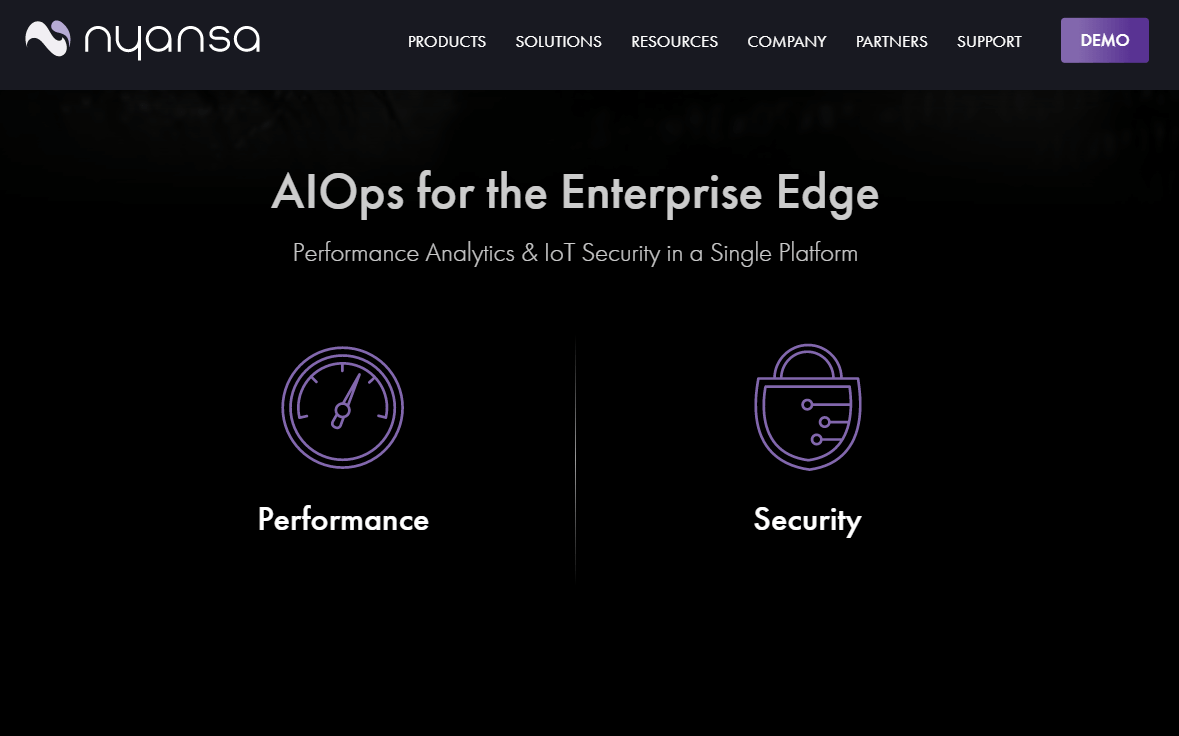The image size is (1179, 736).
Task: Click the vertical divider between Performance and Security
Action: [x=575, y=460]
